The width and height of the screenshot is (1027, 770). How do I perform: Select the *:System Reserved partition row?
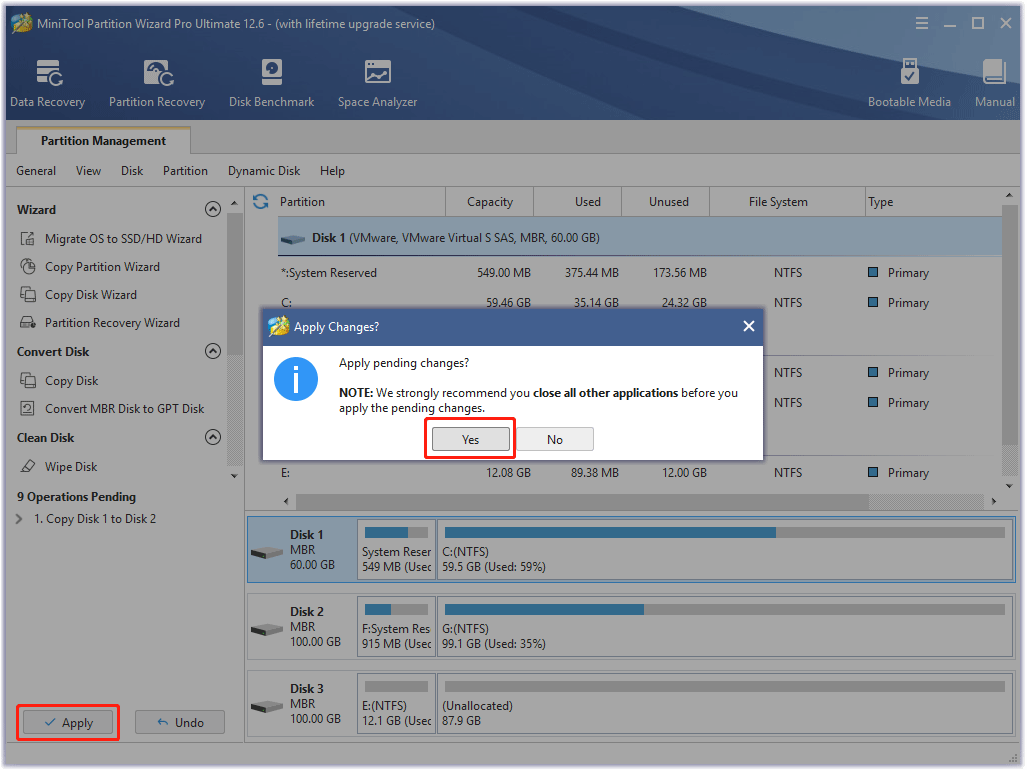pos(640,272)
